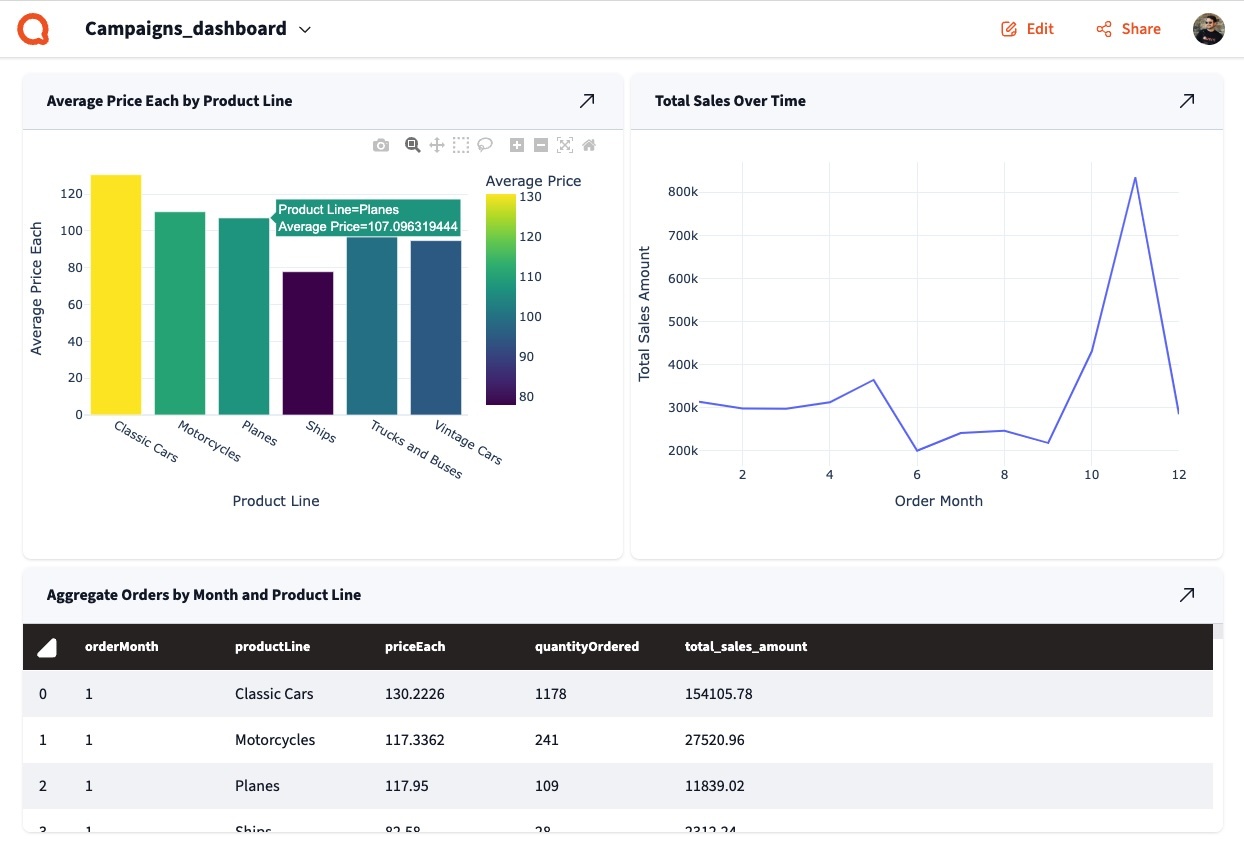The width and height of the screenshot is (1244, 853).
Task: Click the Average Price Each by Product Line title
Action: coord(170,101)
